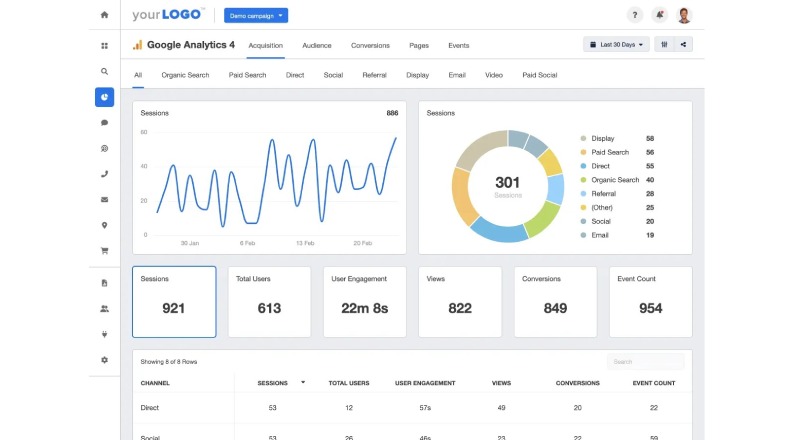This screenshot has height=440, width=794.
Task: Click the home icon in the sidebar
Action: pos(104,15)
